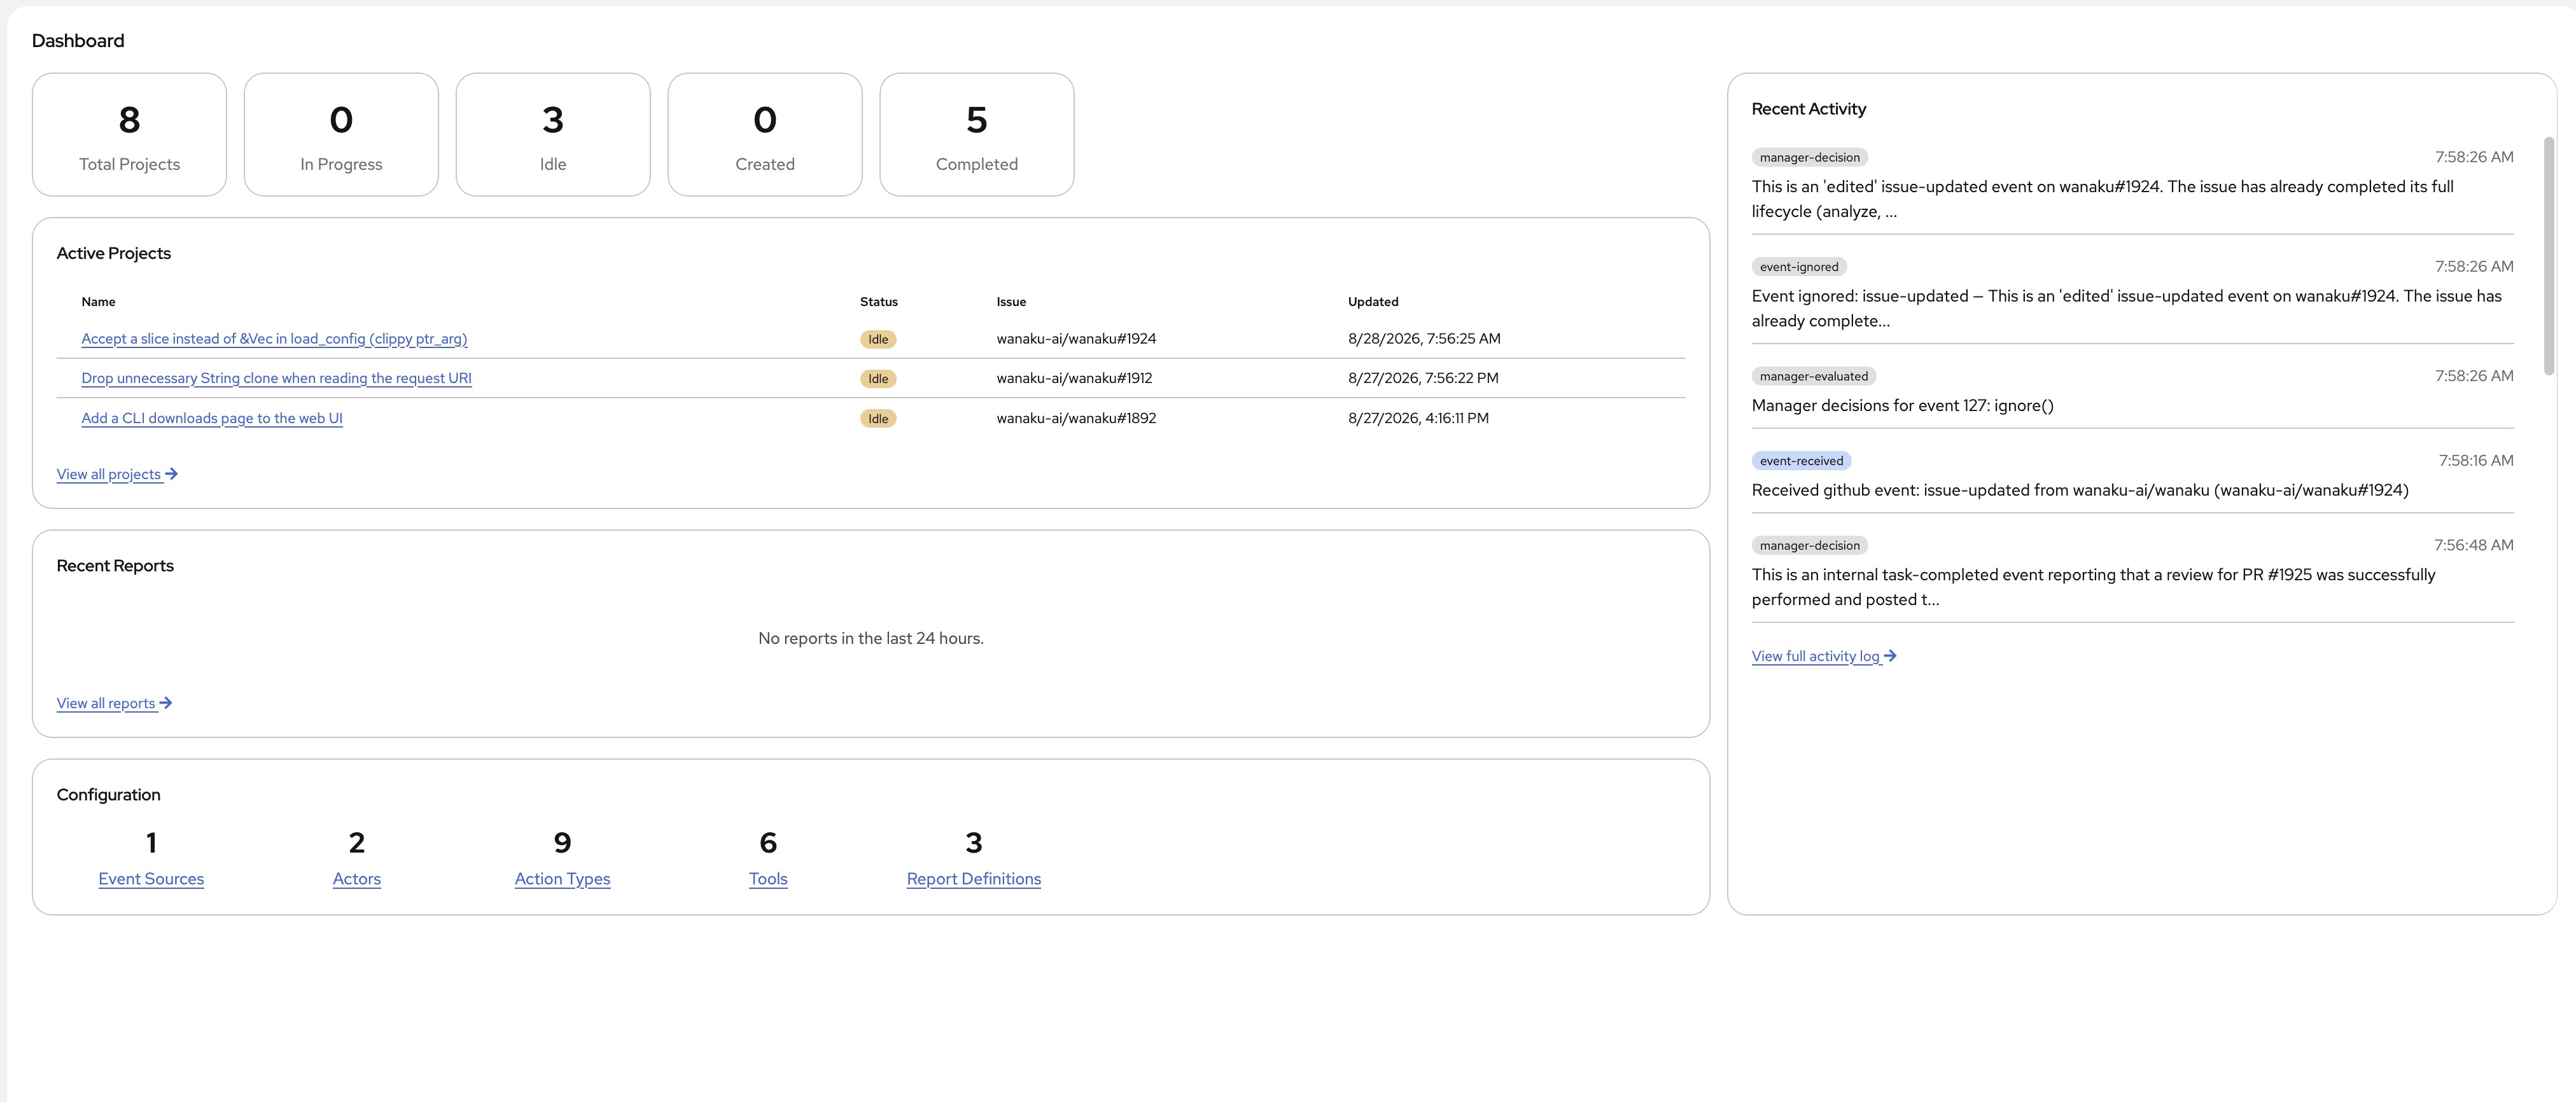Click the Active Projects section heading
Screen dimensions: 2576x1102
(x=114, y=254)
